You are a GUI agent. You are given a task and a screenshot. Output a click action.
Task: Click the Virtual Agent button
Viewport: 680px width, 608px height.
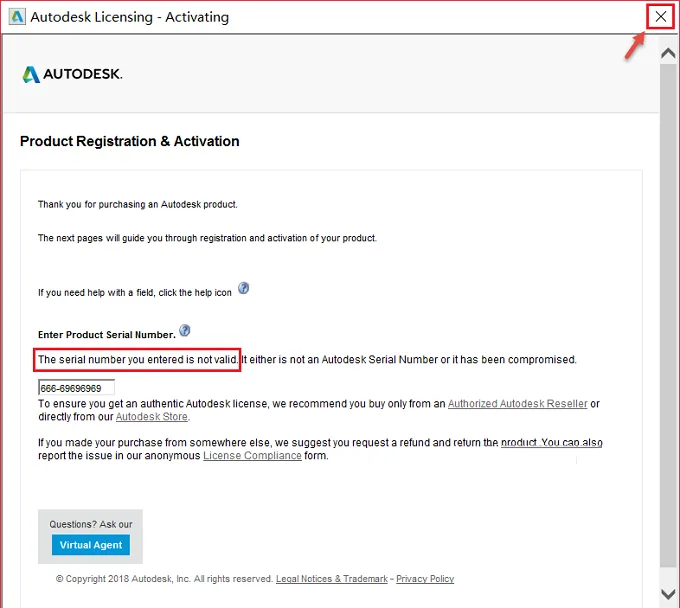click(91, 545)
